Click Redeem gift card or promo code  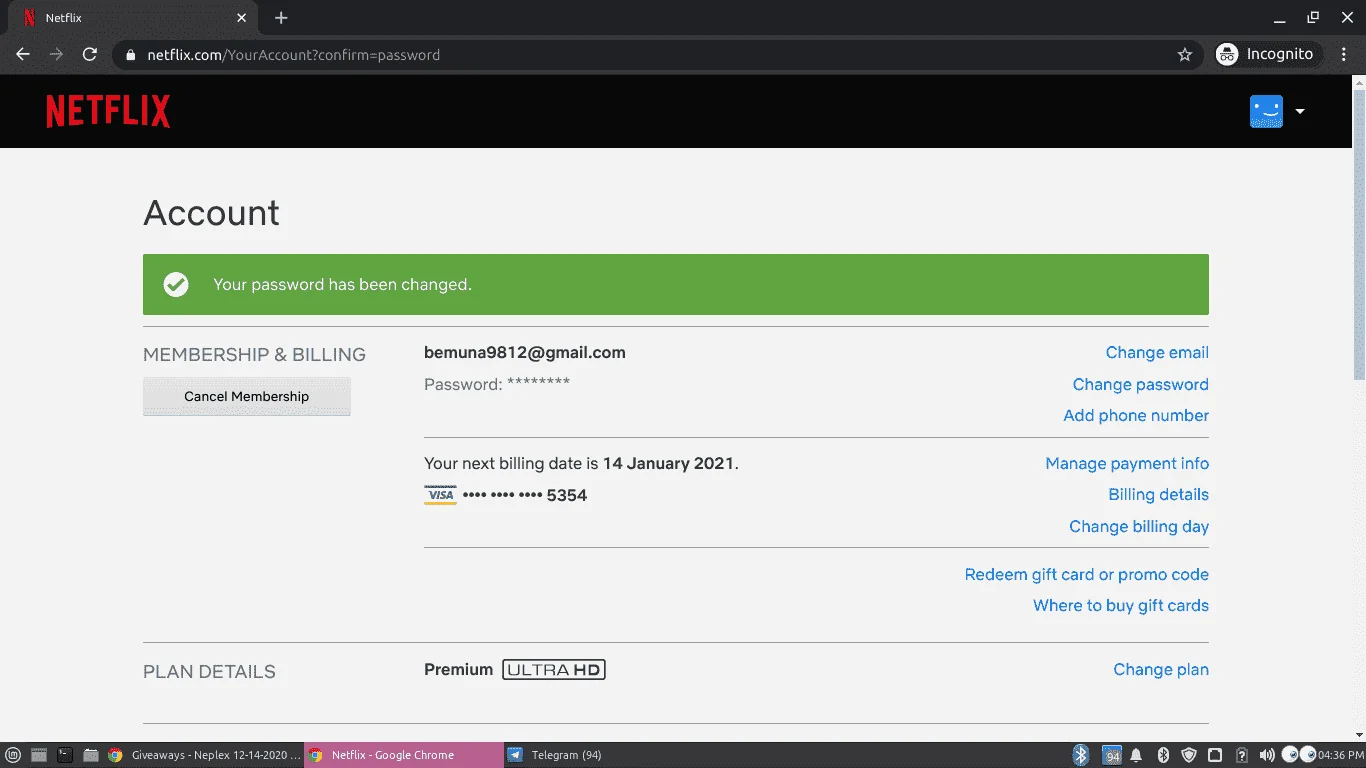pyautogui.click(x=1086, y=575)
